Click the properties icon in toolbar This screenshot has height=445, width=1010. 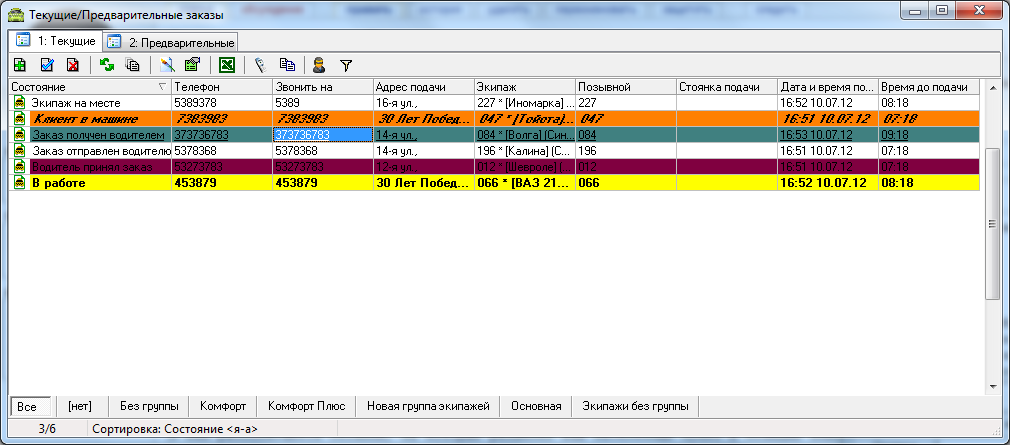click(x=193, y=66)
